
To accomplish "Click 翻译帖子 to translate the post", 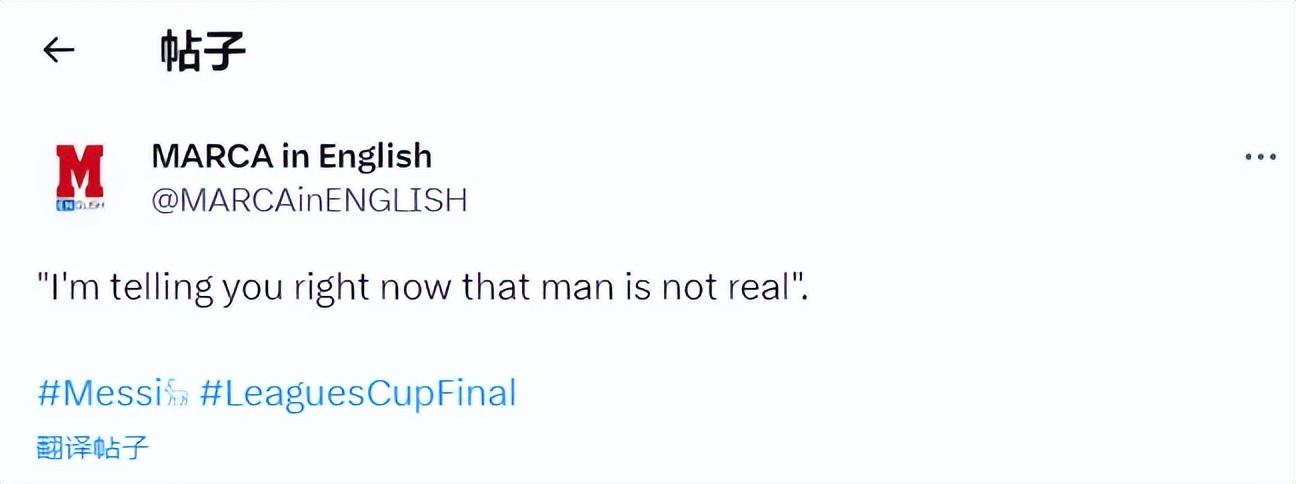I will click(x=93, y=447).
